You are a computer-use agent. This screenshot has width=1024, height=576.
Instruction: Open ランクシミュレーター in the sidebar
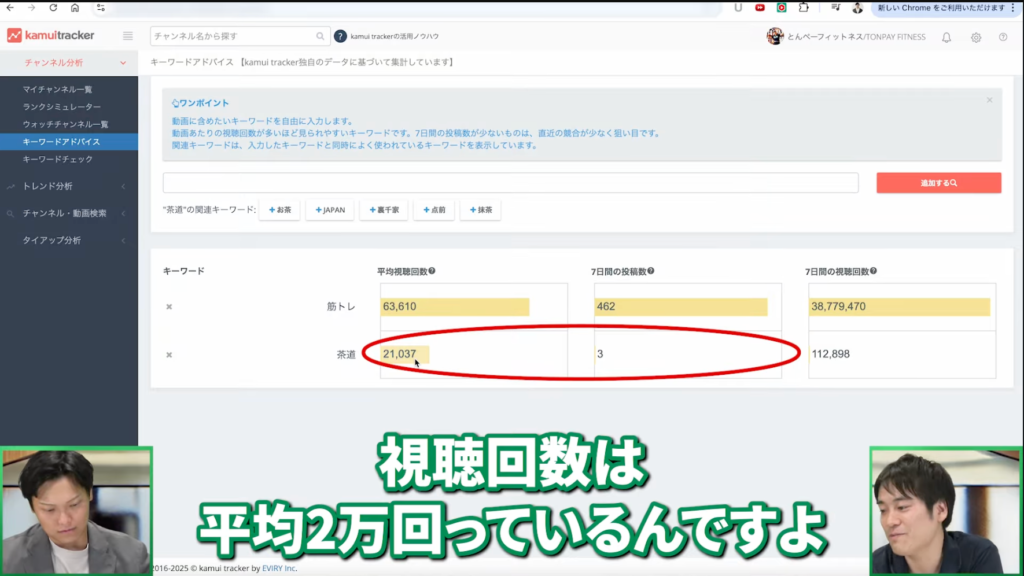tap(61, 107)
